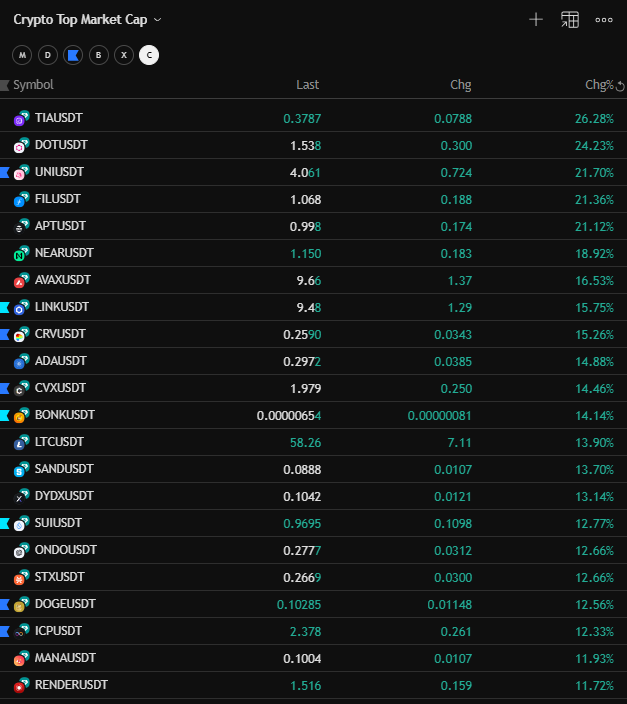Click the ICPUSDT coin logo
Screen dimensions: 627x704
(x=21, y=631)
